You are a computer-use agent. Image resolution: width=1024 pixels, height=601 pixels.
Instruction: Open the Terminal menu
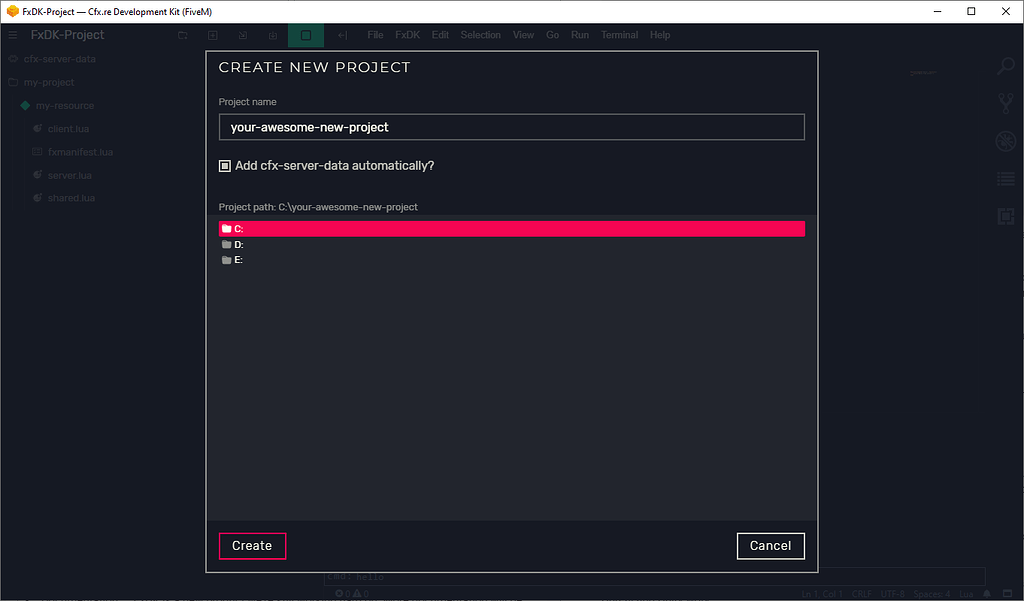[619, 34]
